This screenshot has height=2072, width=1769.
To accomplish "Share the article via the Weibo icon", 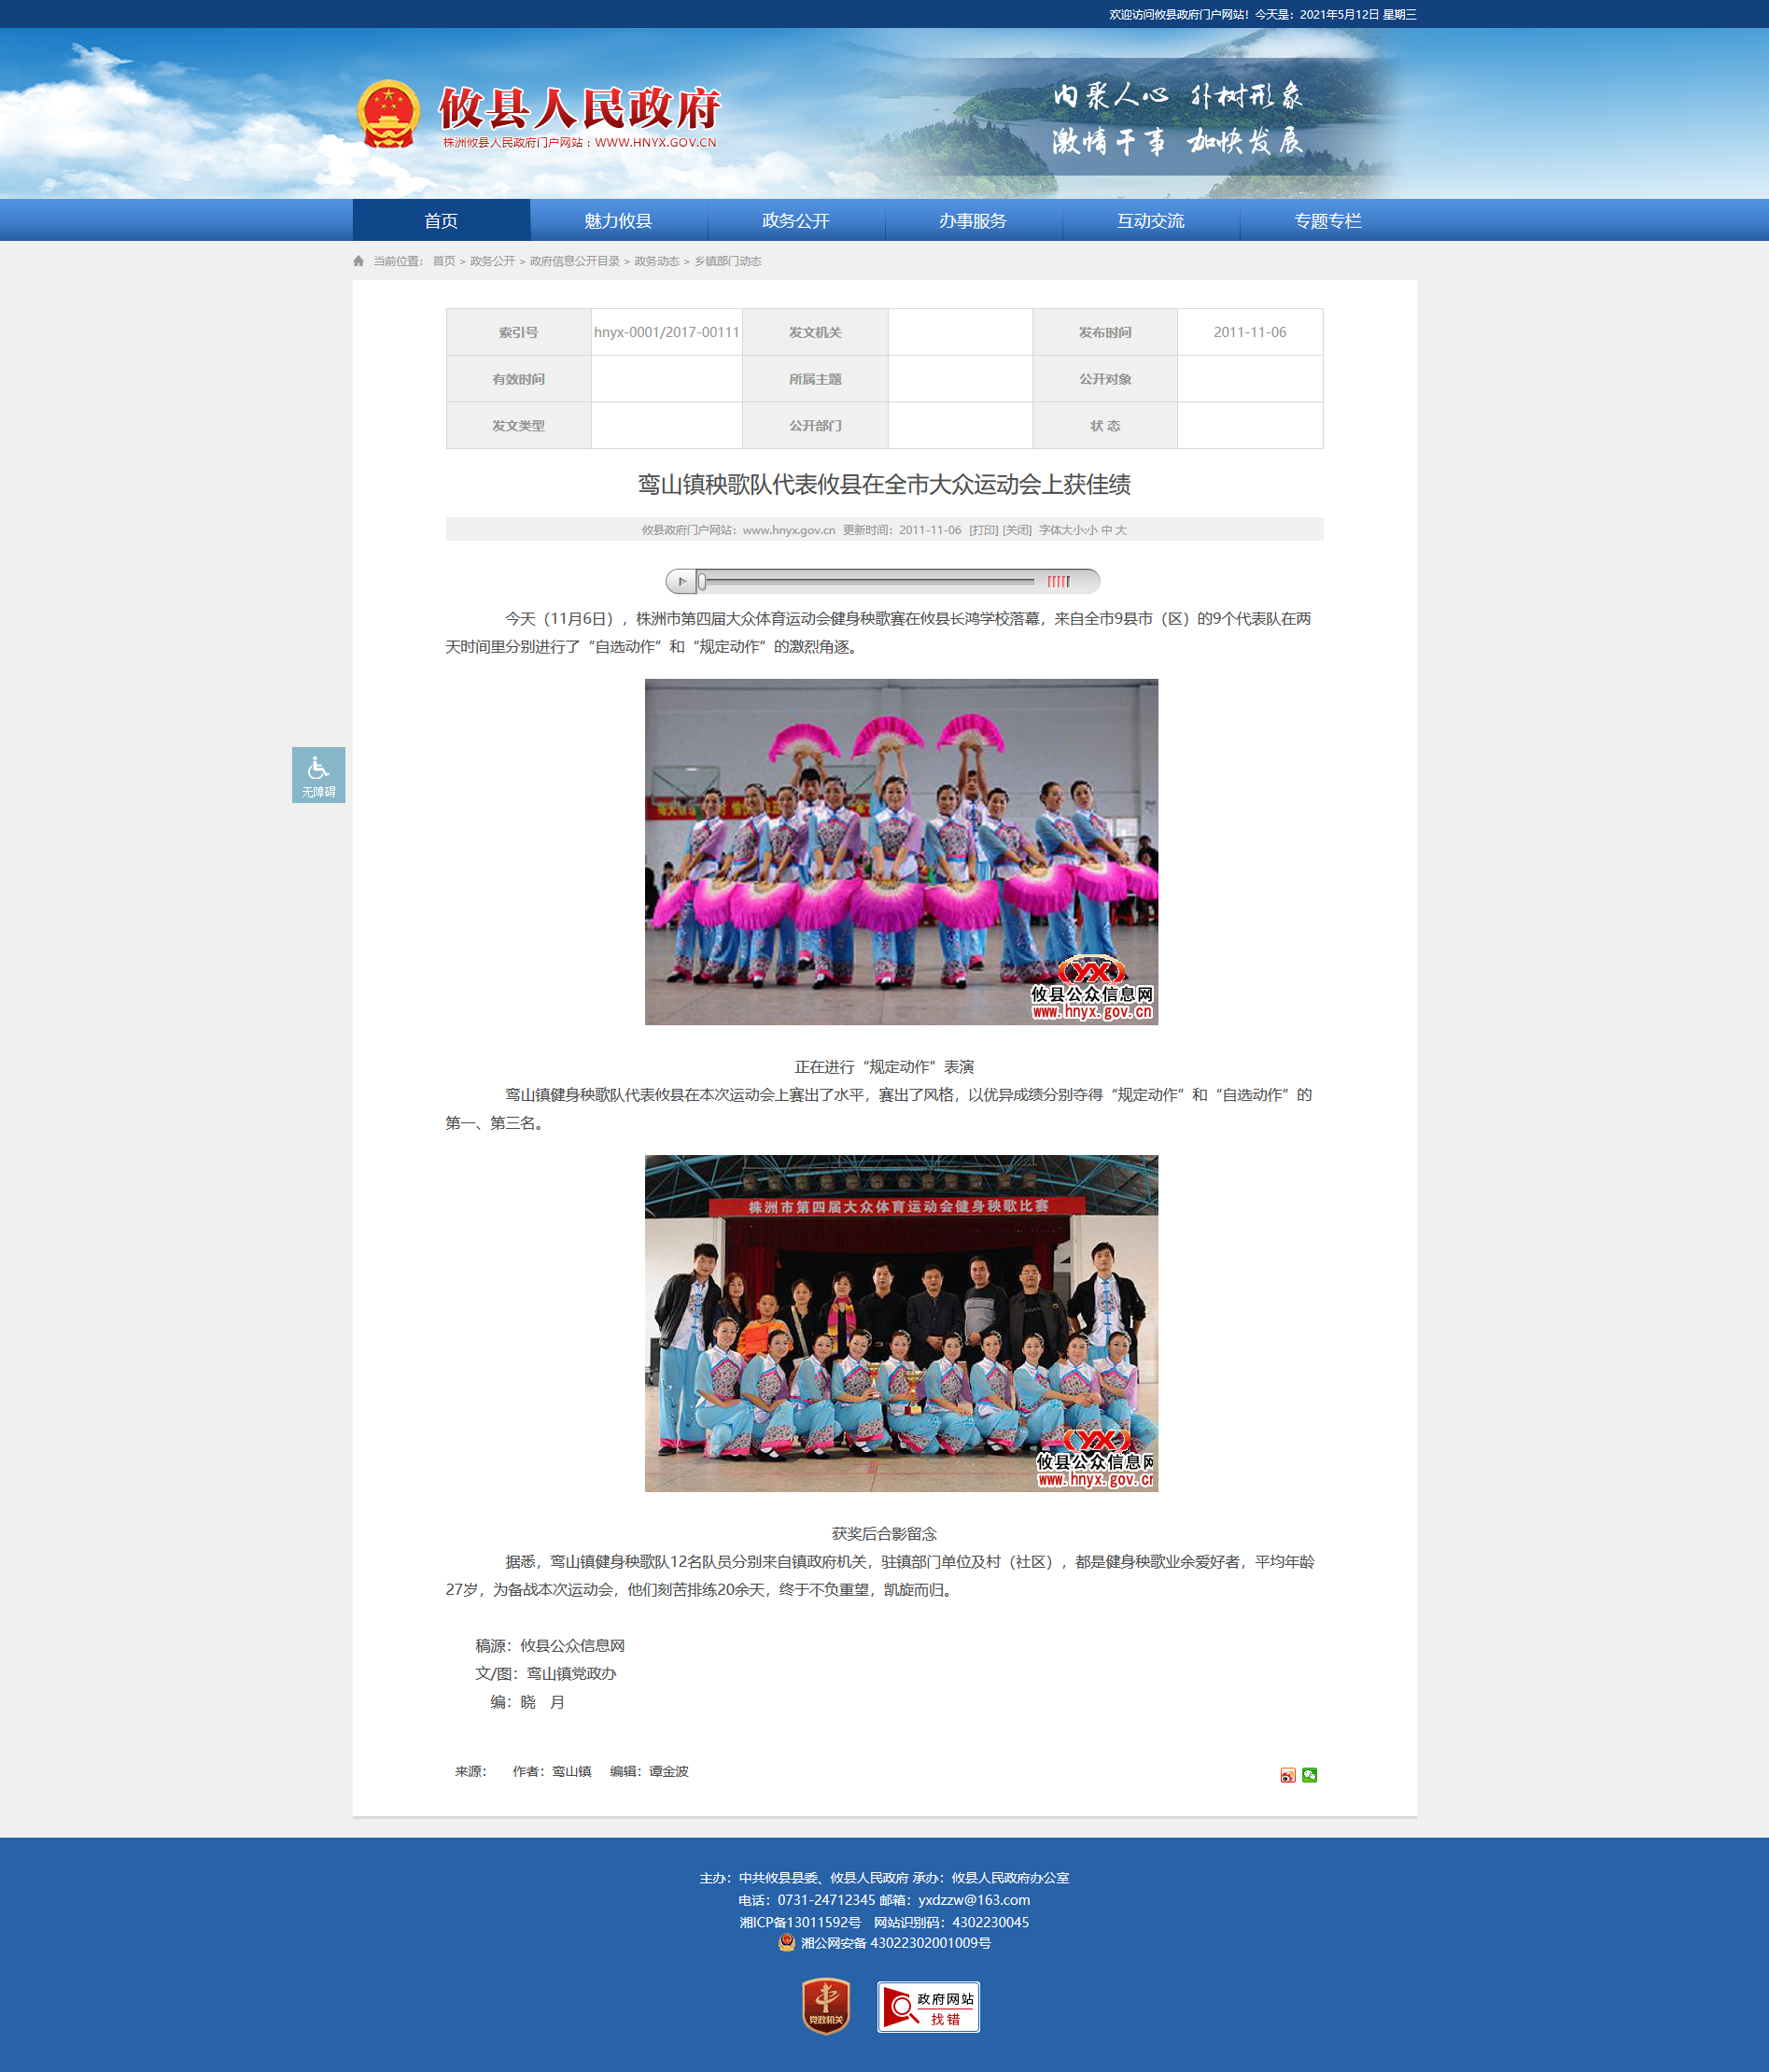I will coord(1287,1775).
